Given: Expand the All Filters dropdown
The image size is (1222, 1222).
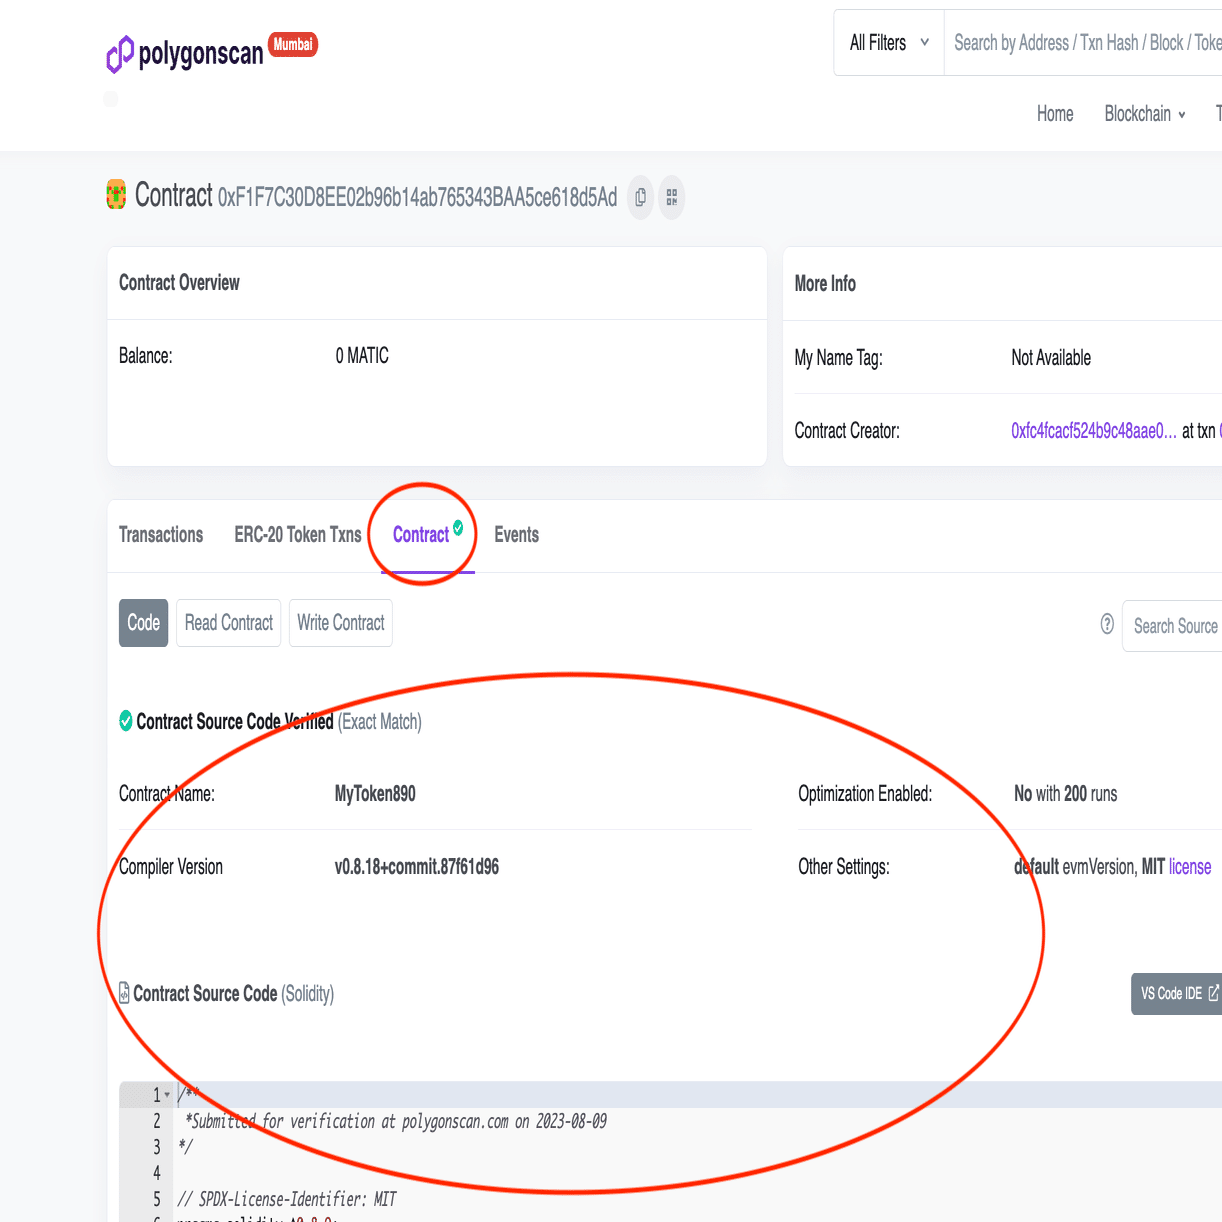Looking at the screenshot, I should pos(889,43).
